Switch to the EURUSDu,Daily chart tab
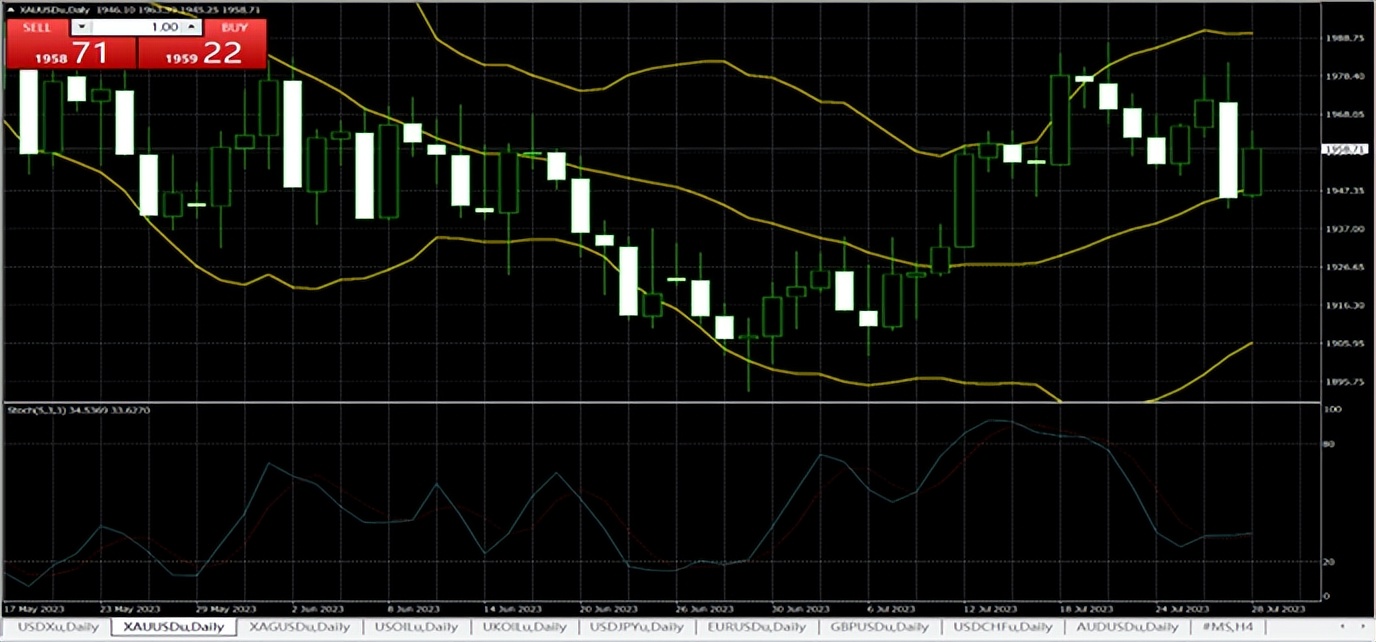 [x=756, y=627]
